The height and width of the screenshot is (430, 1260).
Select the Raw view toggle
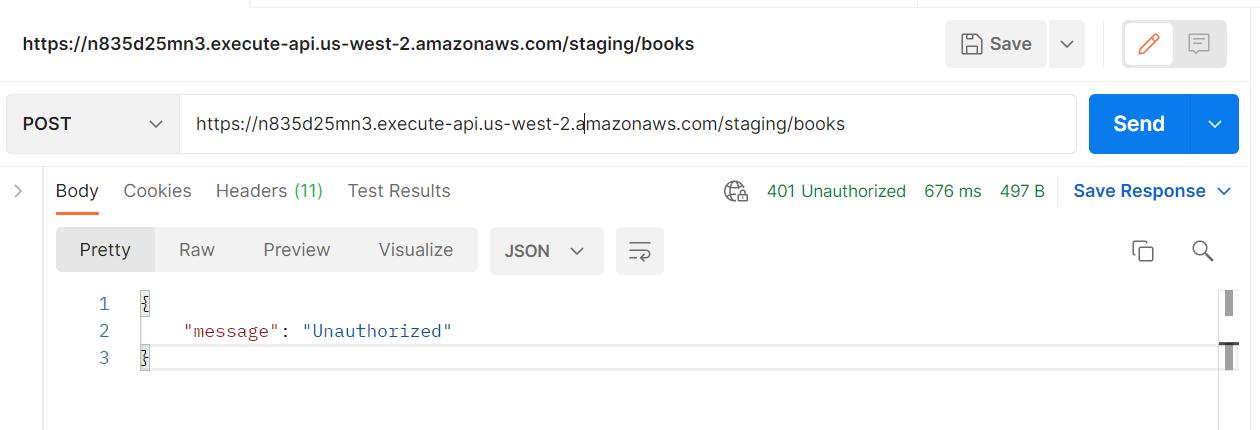(x=197, y=250)
